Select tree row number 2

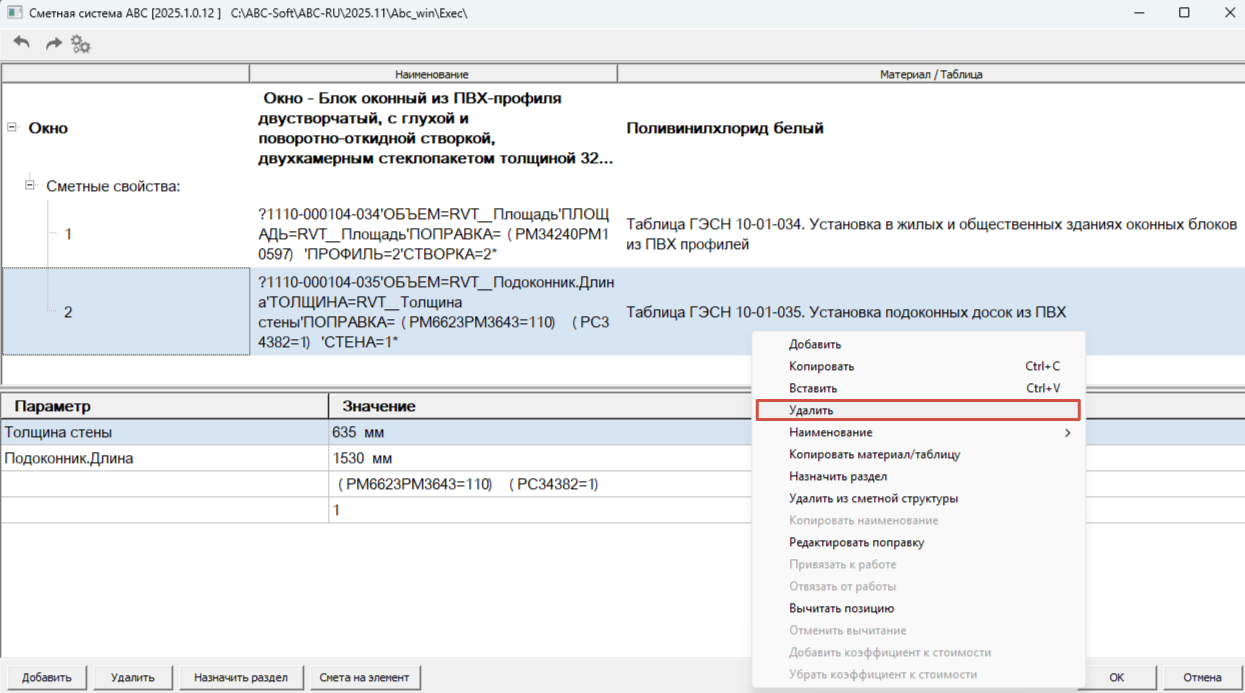tap(68, 312)
